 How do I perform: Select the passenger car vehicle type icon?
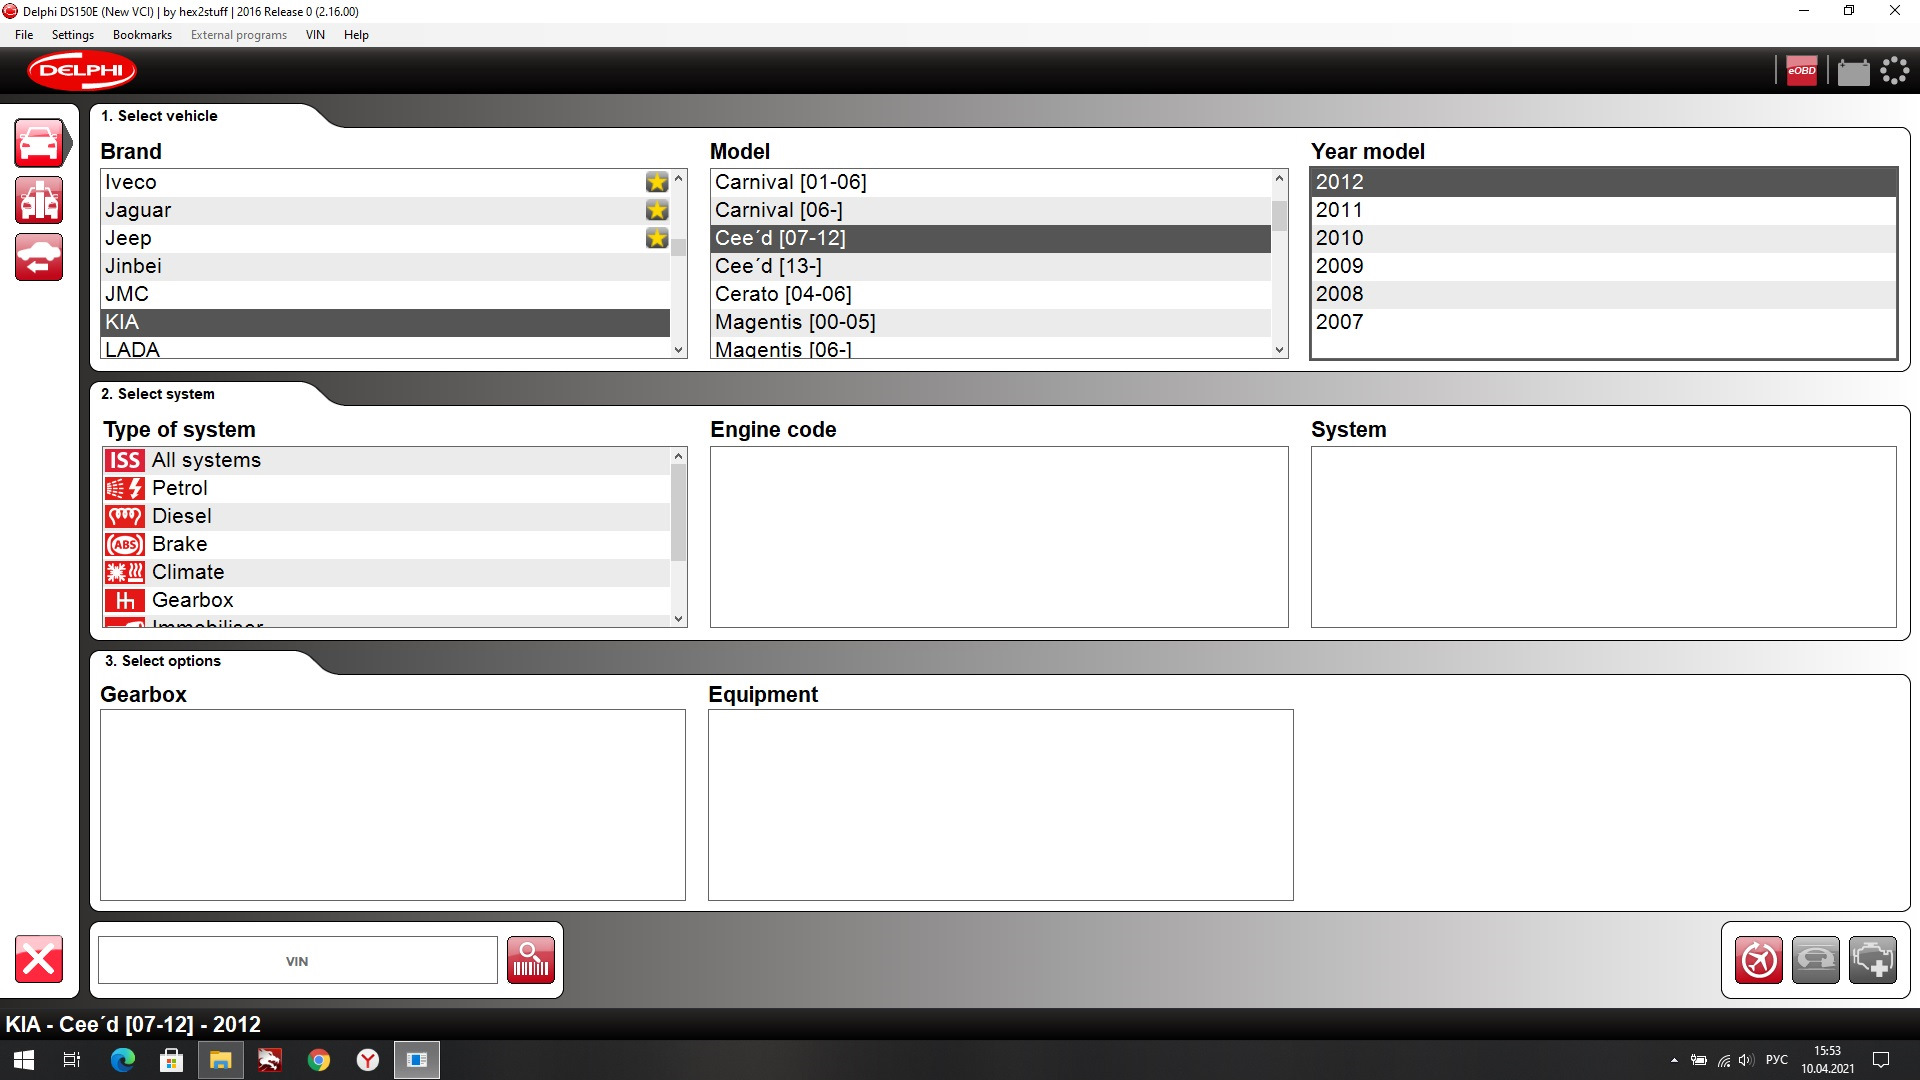[39, 144]
